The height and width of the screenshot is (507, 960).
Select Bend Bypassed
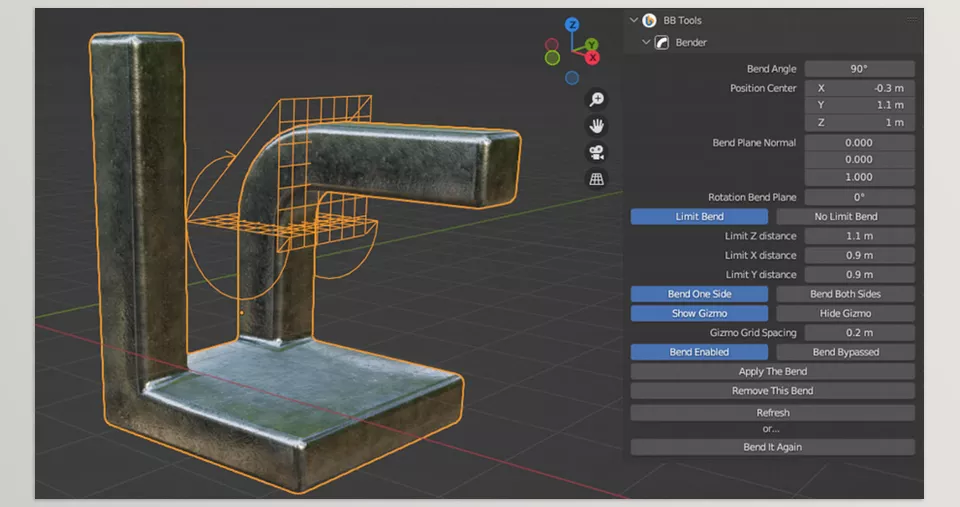click(846, 352)
